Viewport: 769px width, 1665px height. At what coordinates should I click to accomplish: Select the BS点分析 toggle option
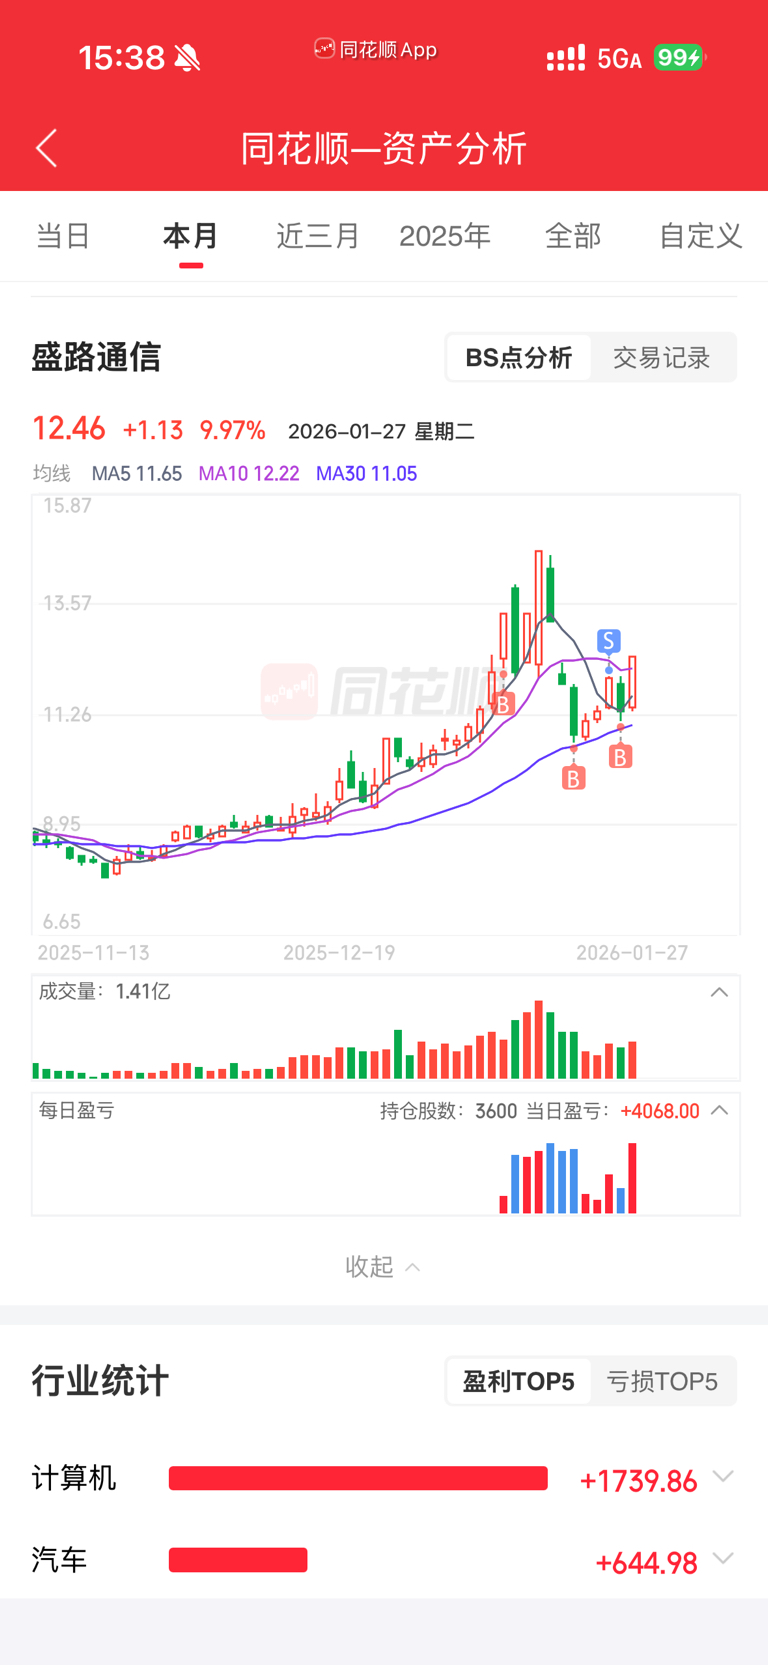519,357
